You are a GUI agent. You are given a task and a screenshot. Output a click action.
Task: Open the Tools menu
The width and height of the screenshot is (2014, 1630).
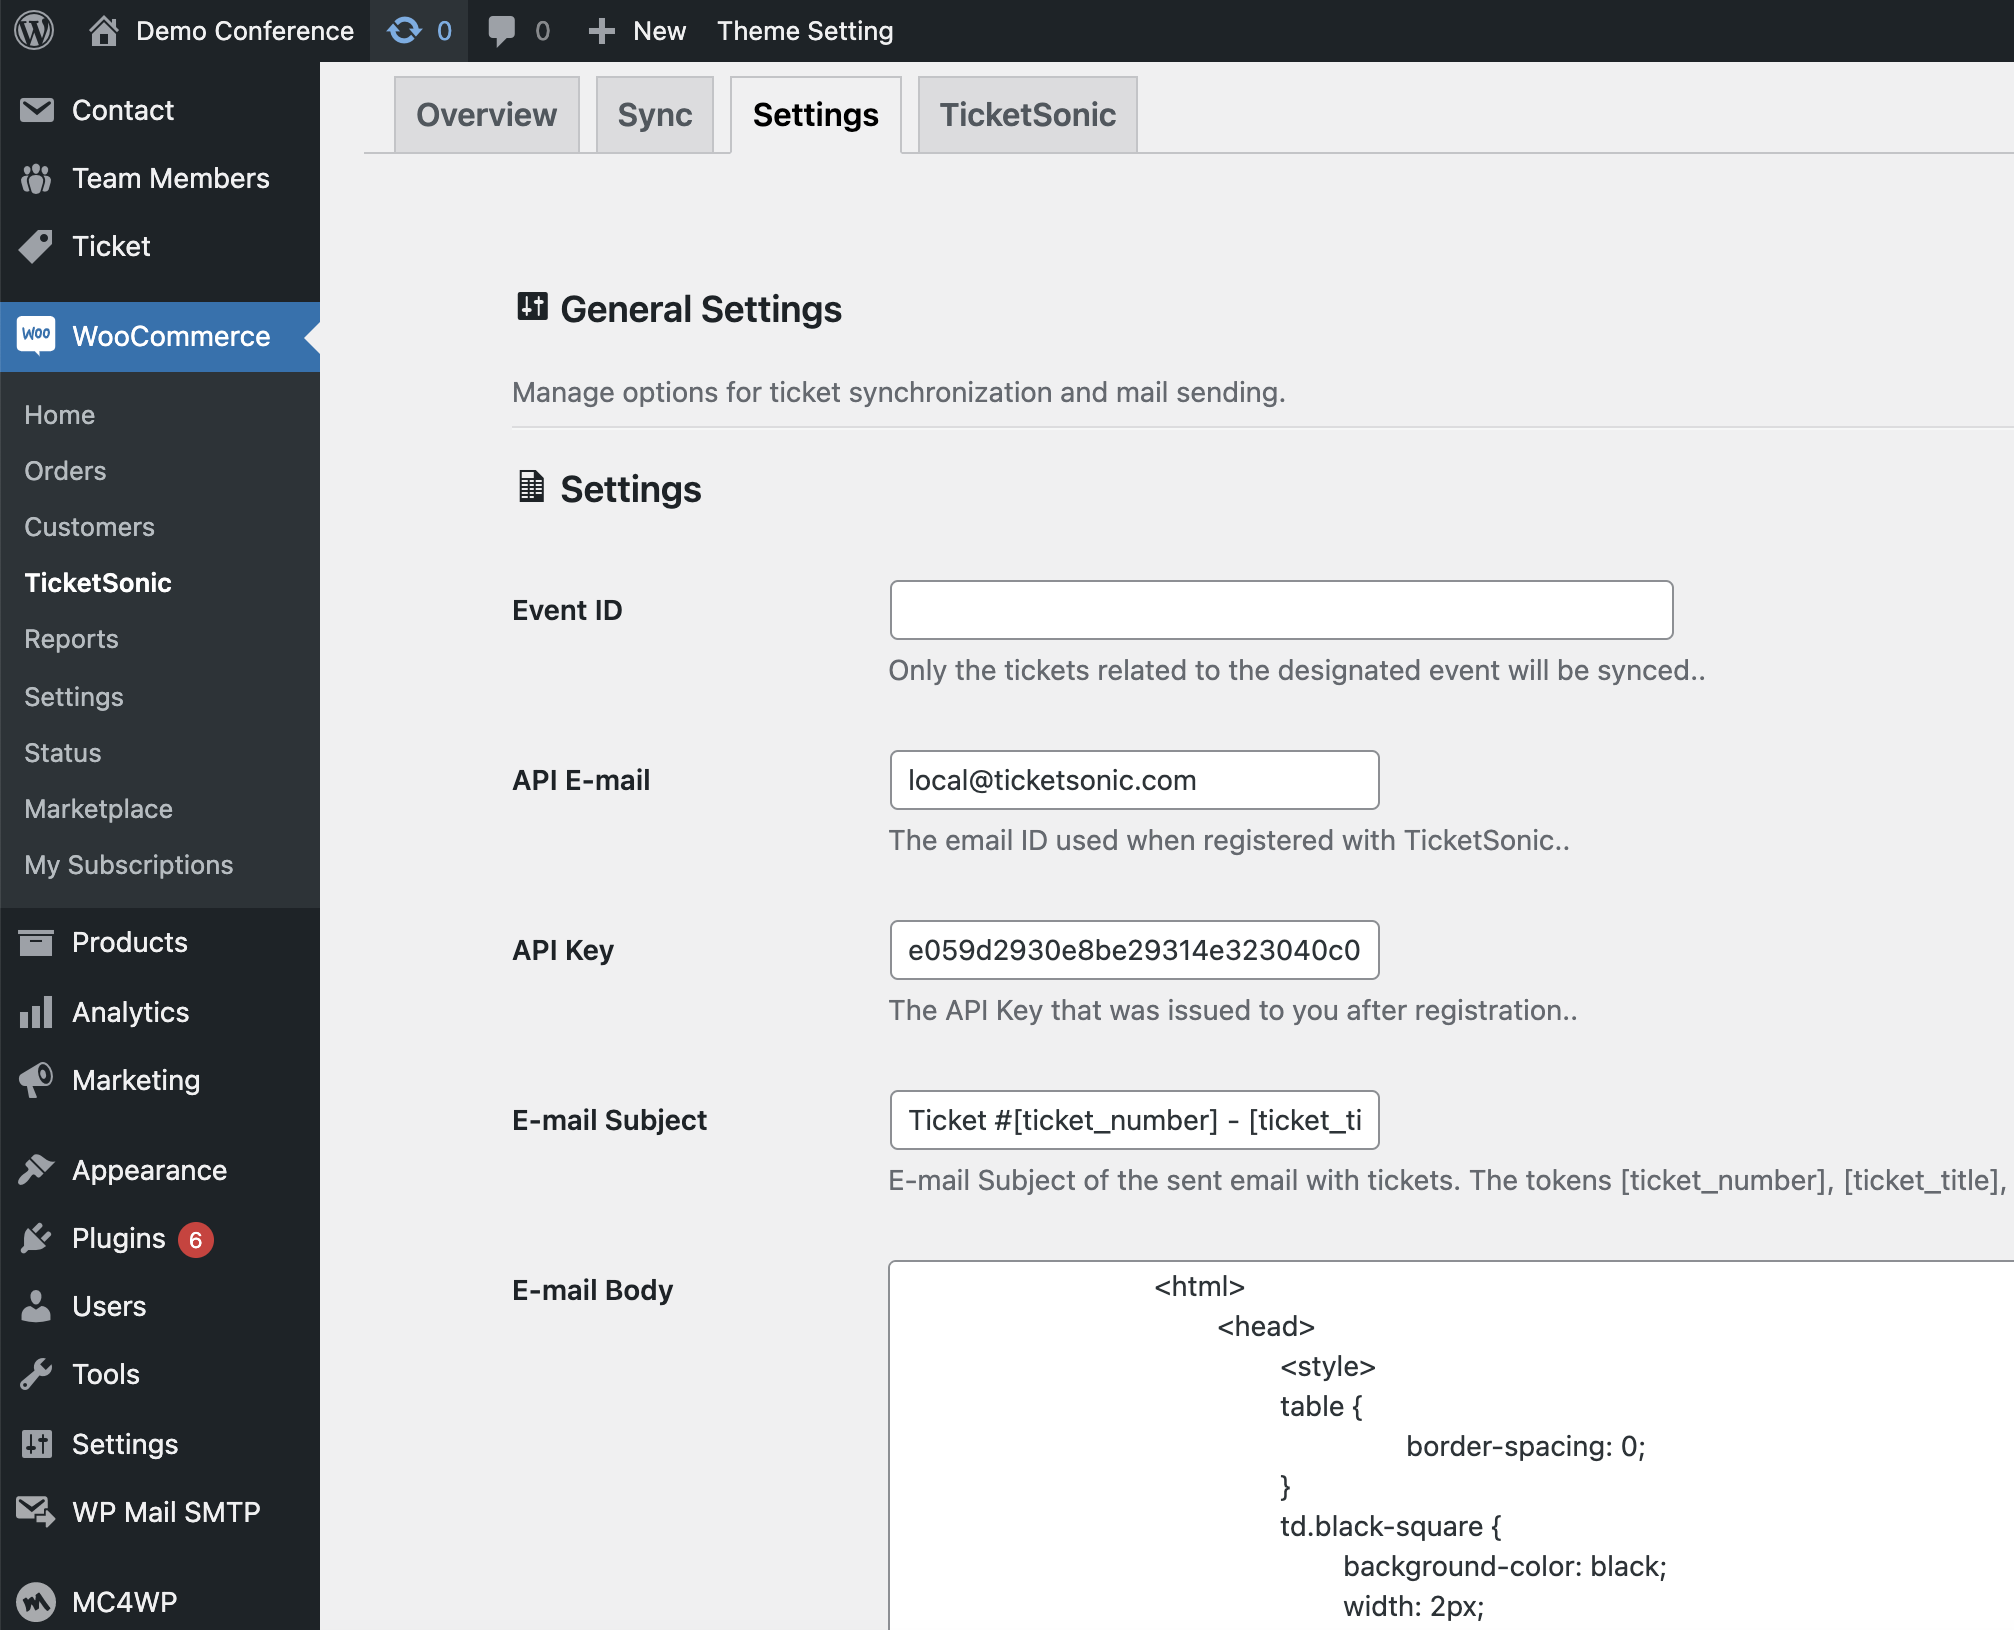pyautogui.click(x=106, y=1374)
